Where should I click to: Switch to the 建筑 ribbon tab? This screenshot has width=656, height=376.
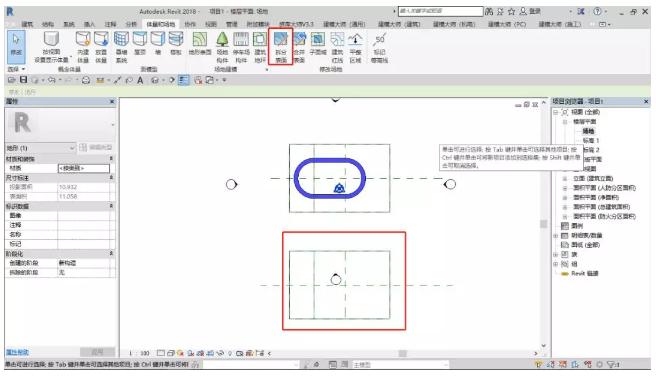click(x=27, y=24)
